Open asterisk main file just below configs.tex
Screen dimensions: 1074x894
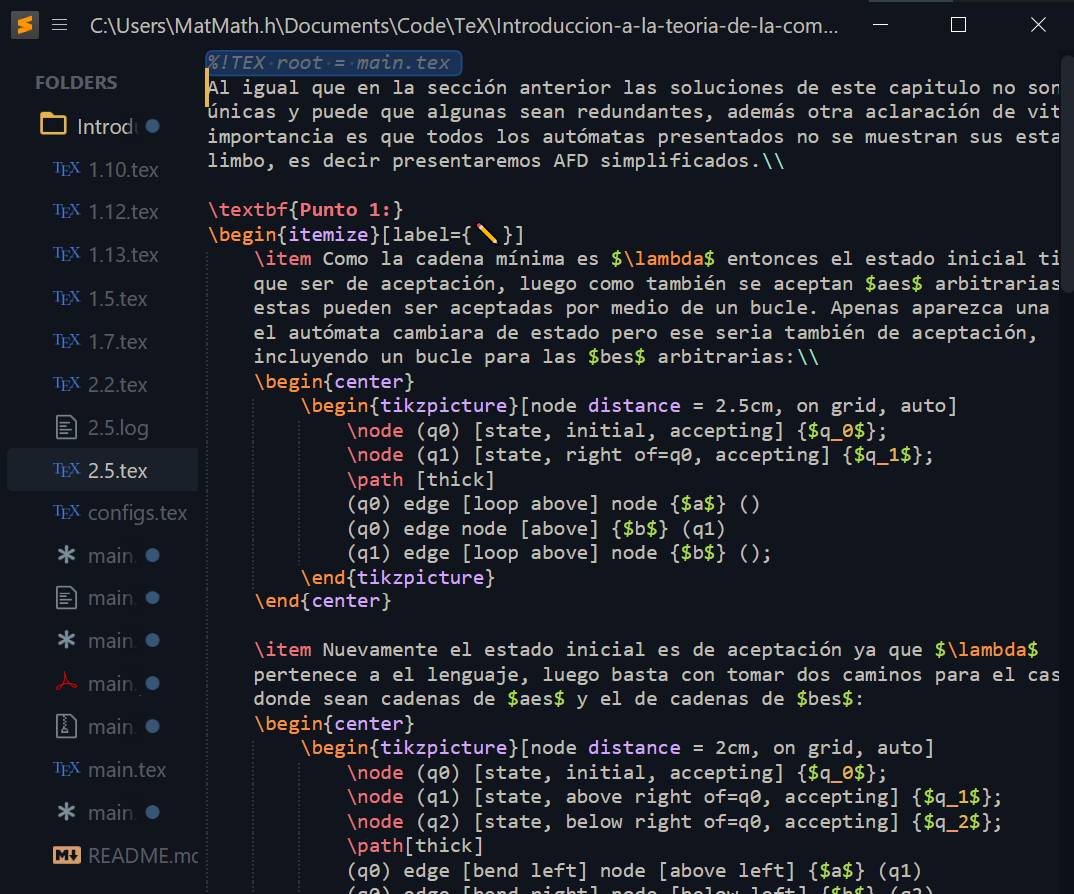[112, 556]
